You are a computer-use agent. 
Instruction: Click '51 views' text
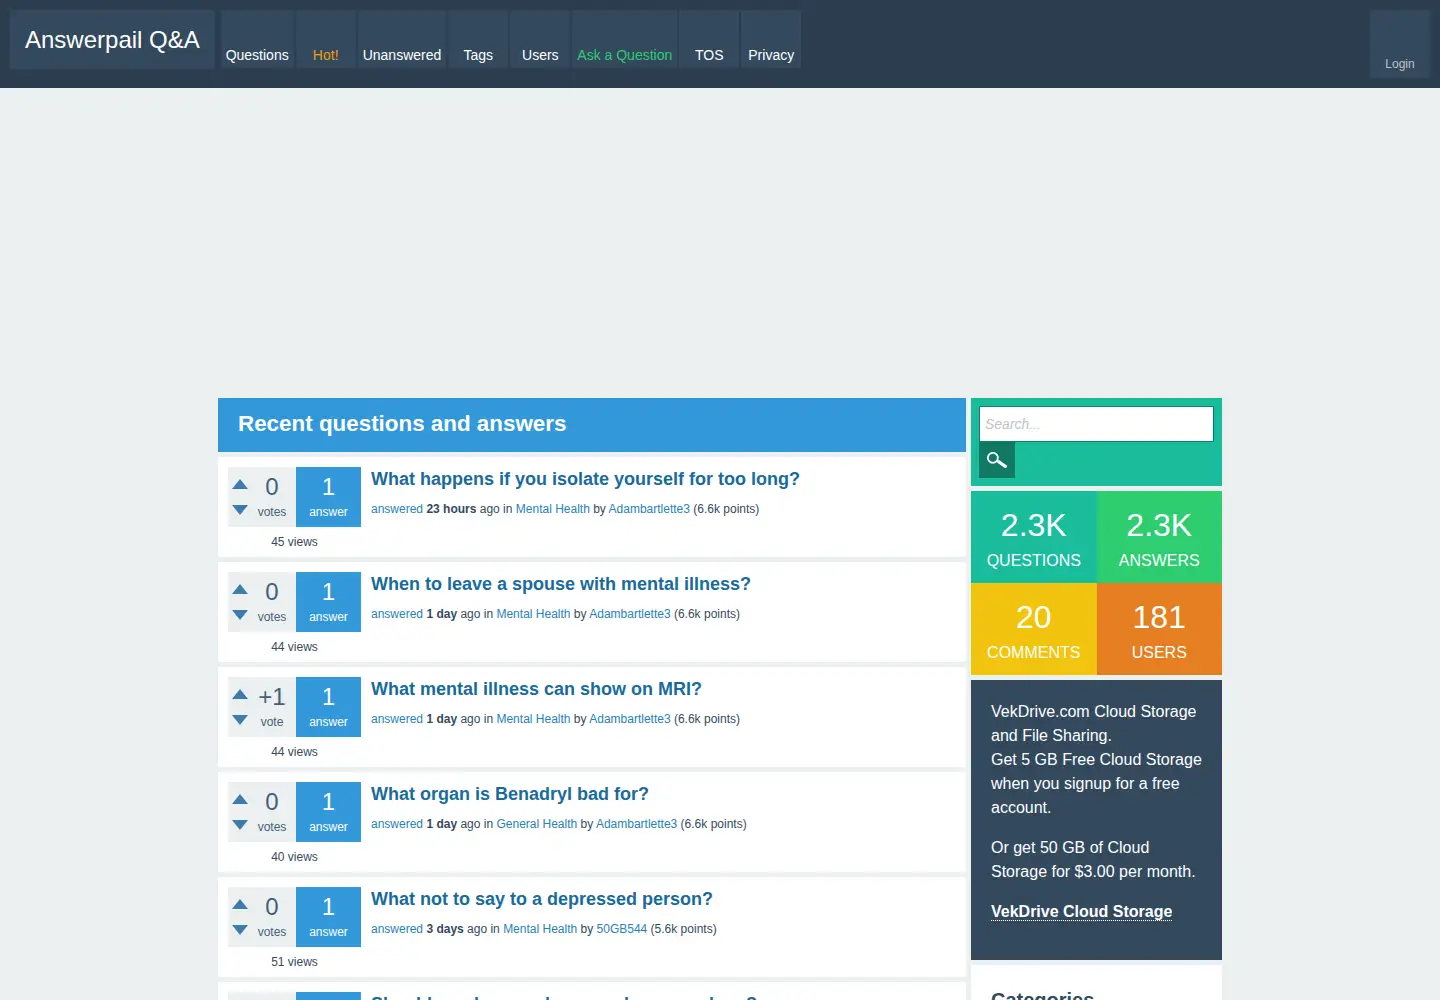[x=294, y=962]
